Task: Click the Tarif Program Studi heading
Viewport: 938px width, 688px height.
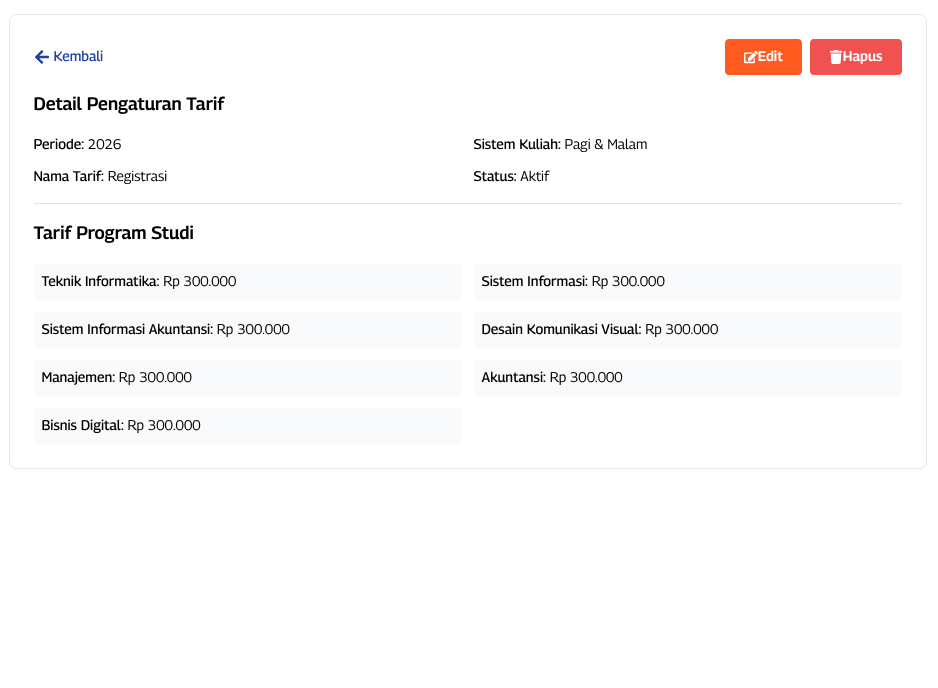Action: pyautogui.click(x=114, y=233)
